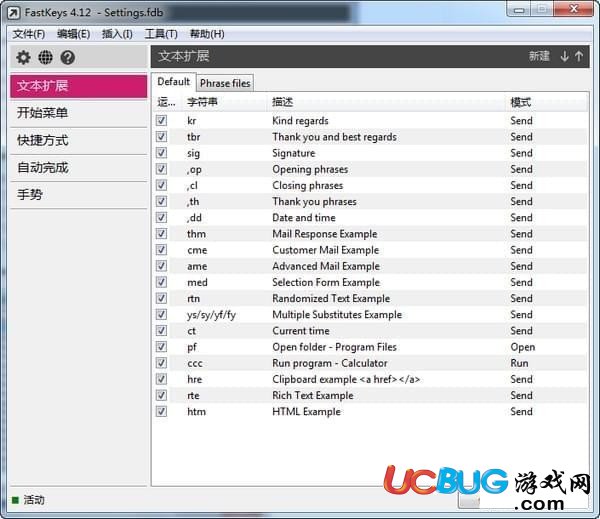Select the Date and time row
This screenshot has width=600, height=519.
(370, 217)
